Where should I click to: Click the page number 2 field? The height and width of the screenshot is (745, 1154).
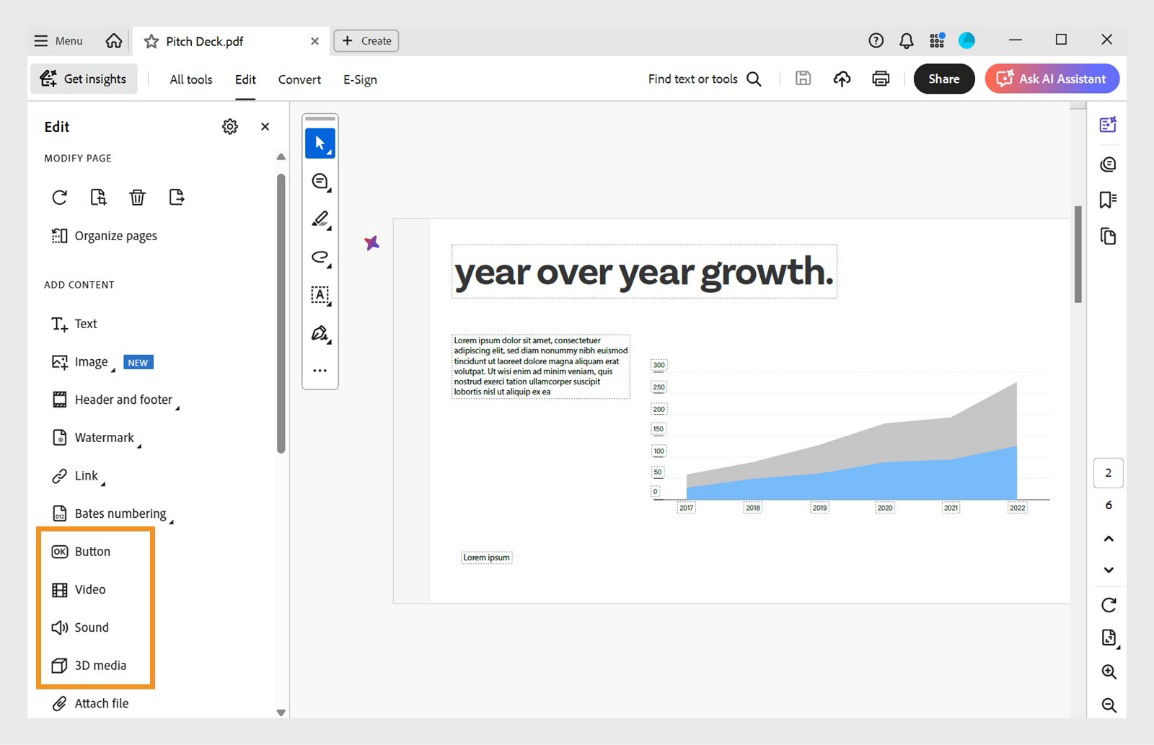[x=1108, y=473]
